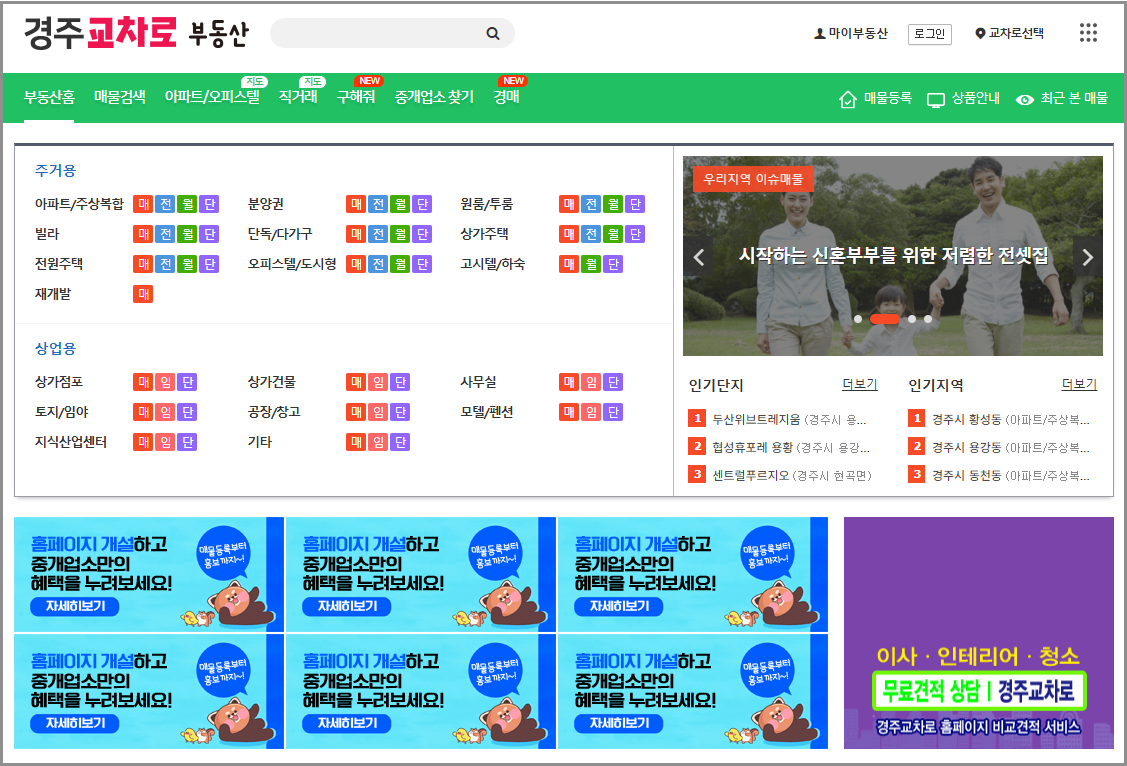
Task: Toggle the 전 filter for 원룸/투룸
Action: [591, 203]
